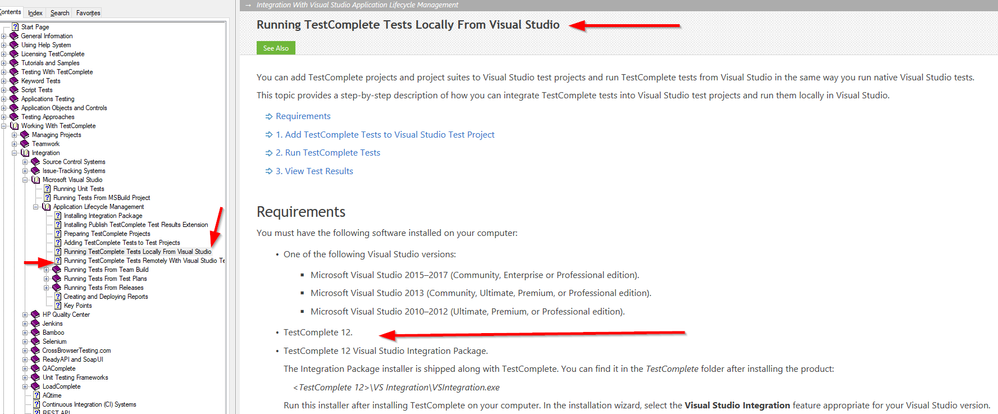
Task: Follow the Run TestComplete Tests link
Action: tap(328, 152)
